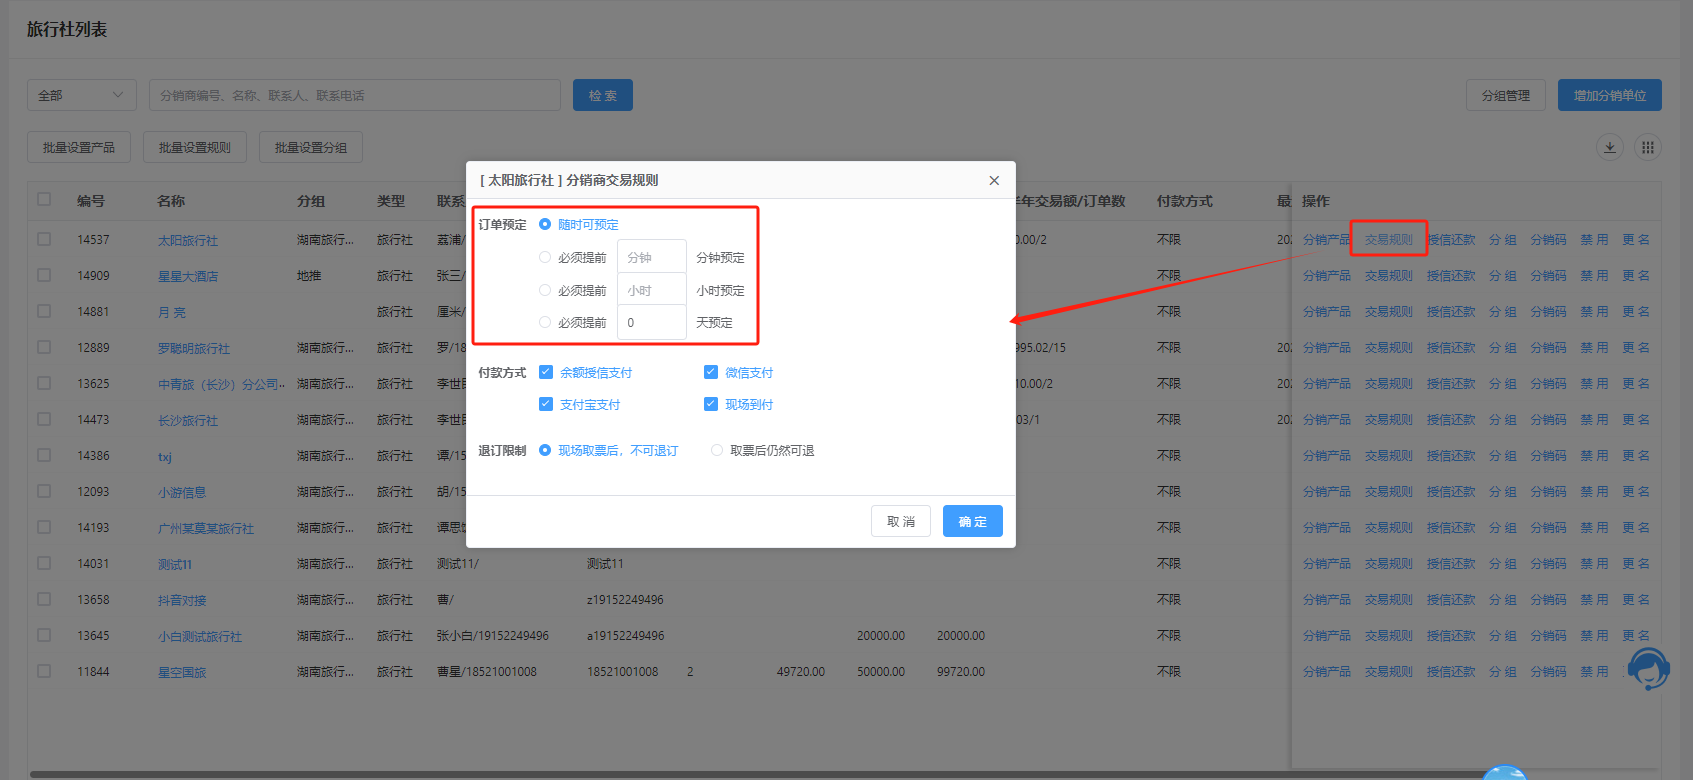Disable the 现场到付 payment checkbox
1693x780 pixels.
click(711, 404)
